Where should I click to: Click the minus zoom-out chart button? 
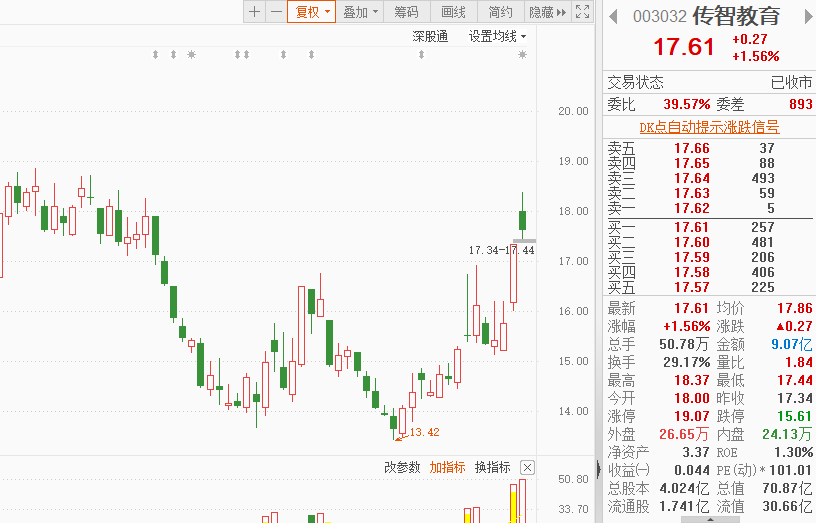pos(276,11)
